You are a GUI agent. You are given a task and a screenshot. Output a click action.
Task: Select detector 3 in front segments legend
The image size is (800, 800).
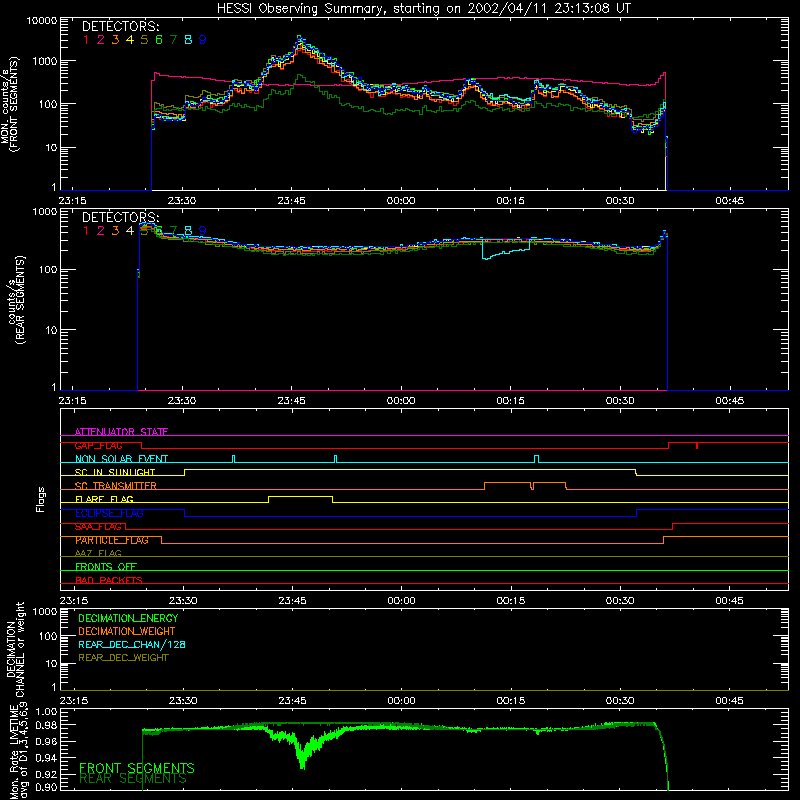115,40
